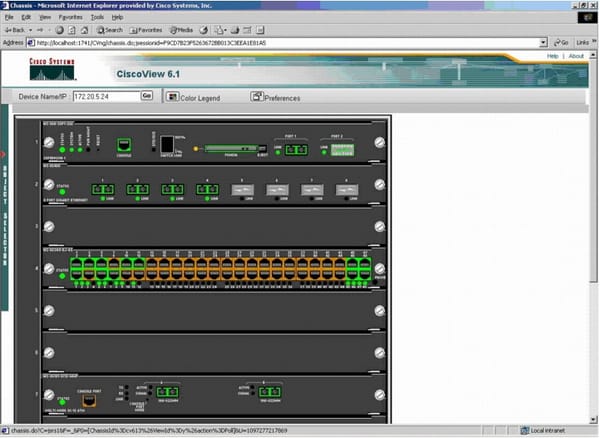Viewport: 600px width, 438px height.
Task: Click the Search button in IE toolbar
Action: point(109,30)
